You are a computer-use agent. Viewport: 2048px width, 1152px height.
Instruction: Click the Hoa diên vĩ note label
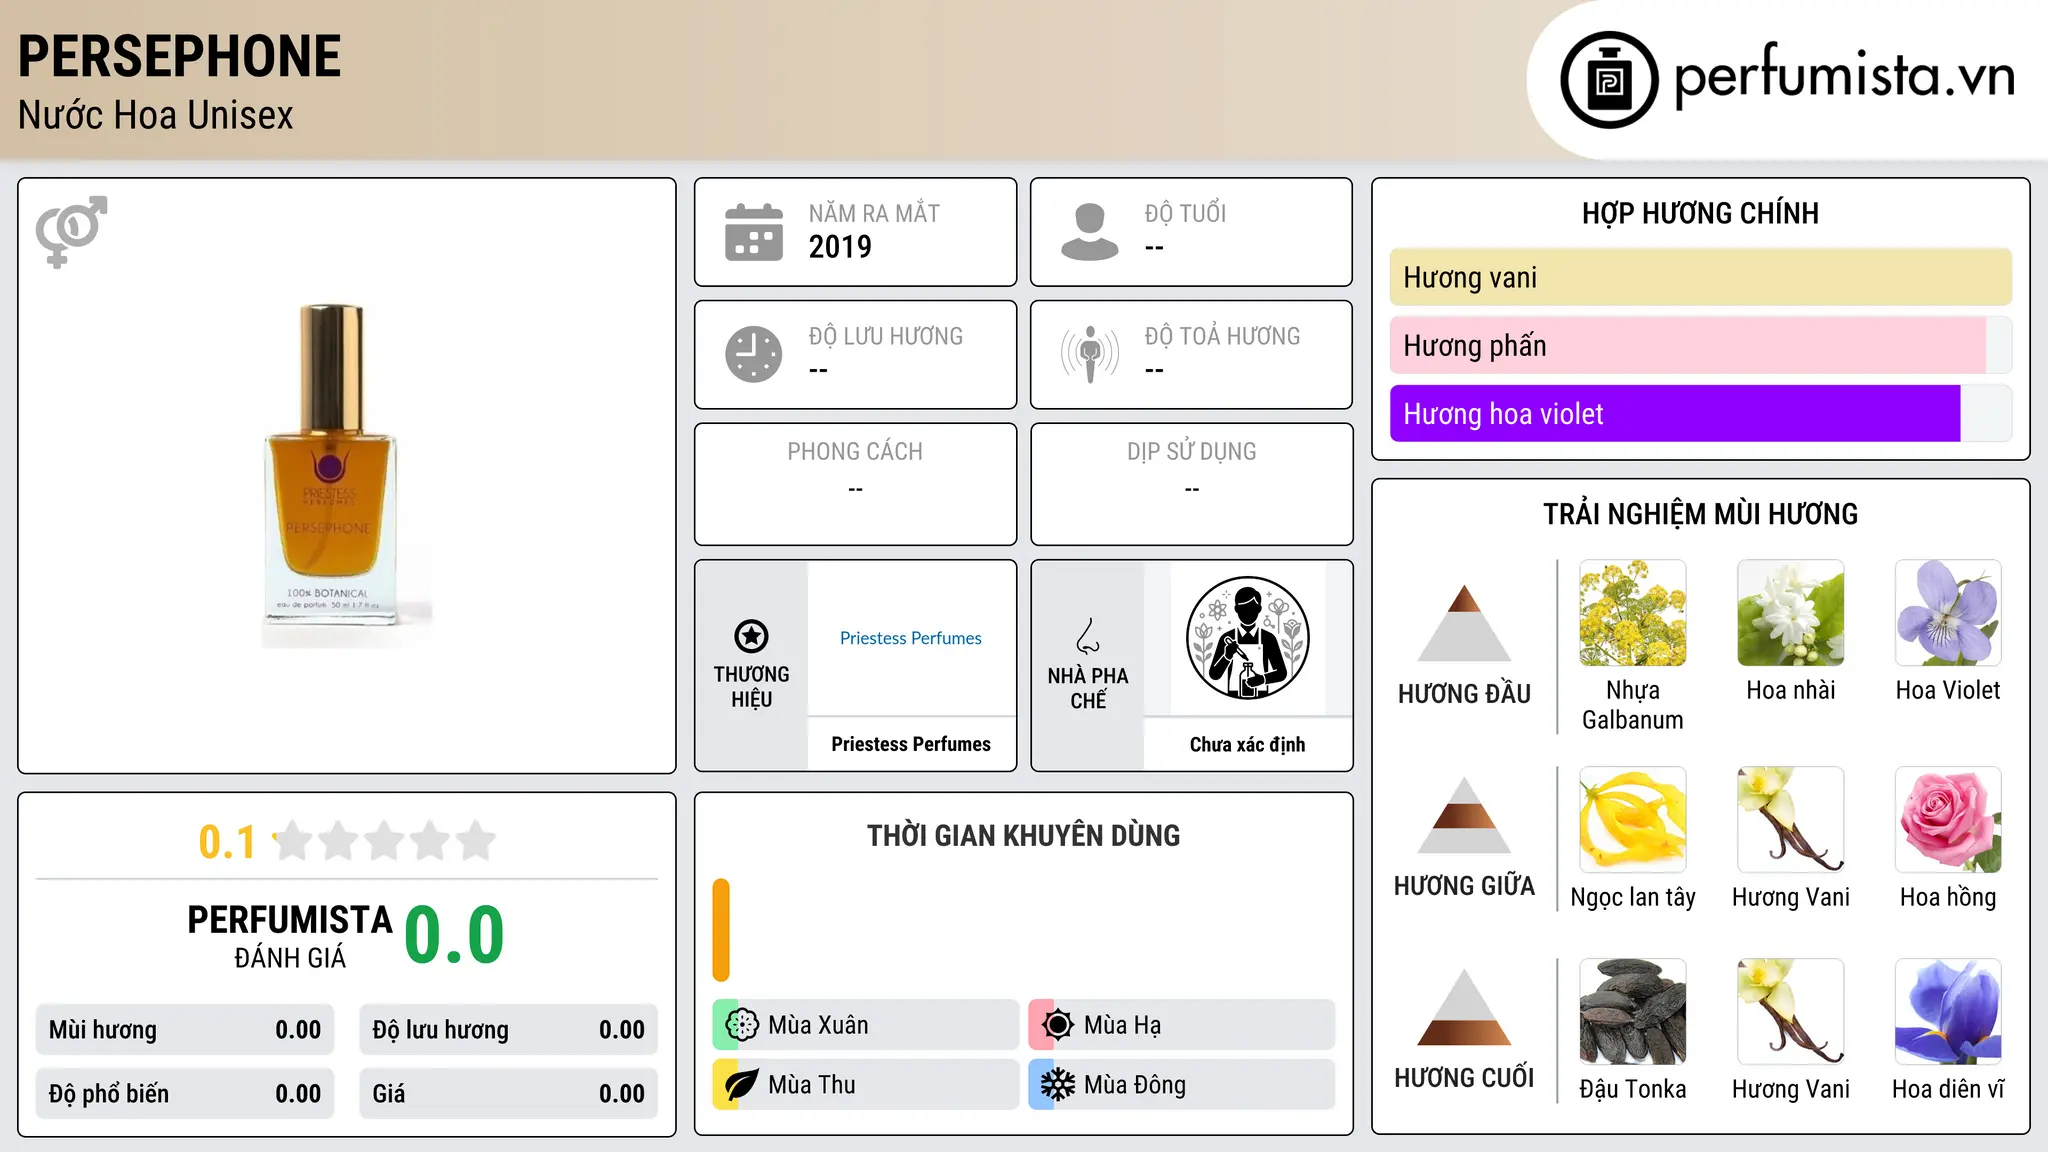[x=1948, y=1089]
